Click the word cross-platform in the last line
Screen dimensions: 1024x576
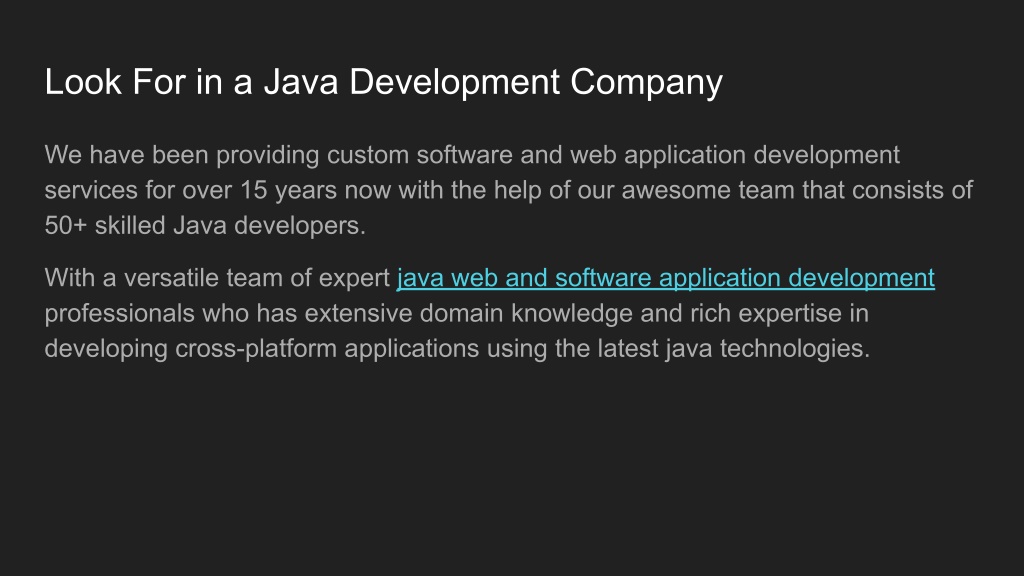pyautogui.click(x=256, y=349)
